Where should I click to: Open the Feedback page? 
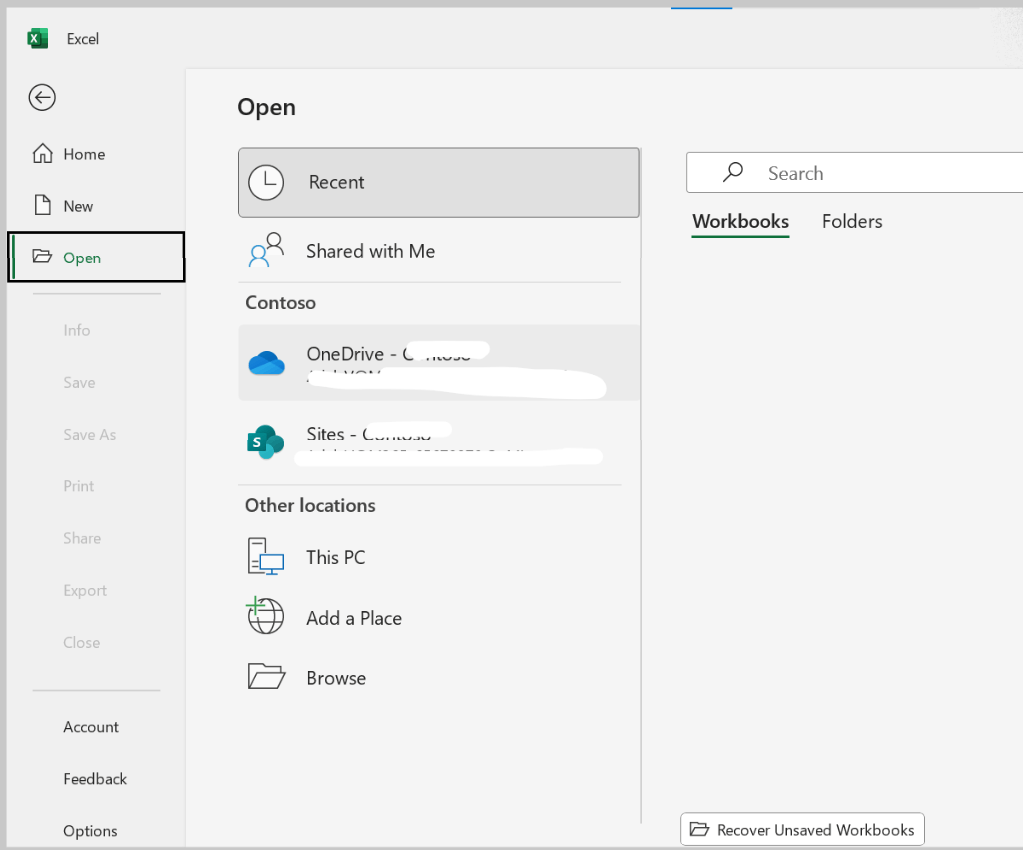[x=95, y=779]
